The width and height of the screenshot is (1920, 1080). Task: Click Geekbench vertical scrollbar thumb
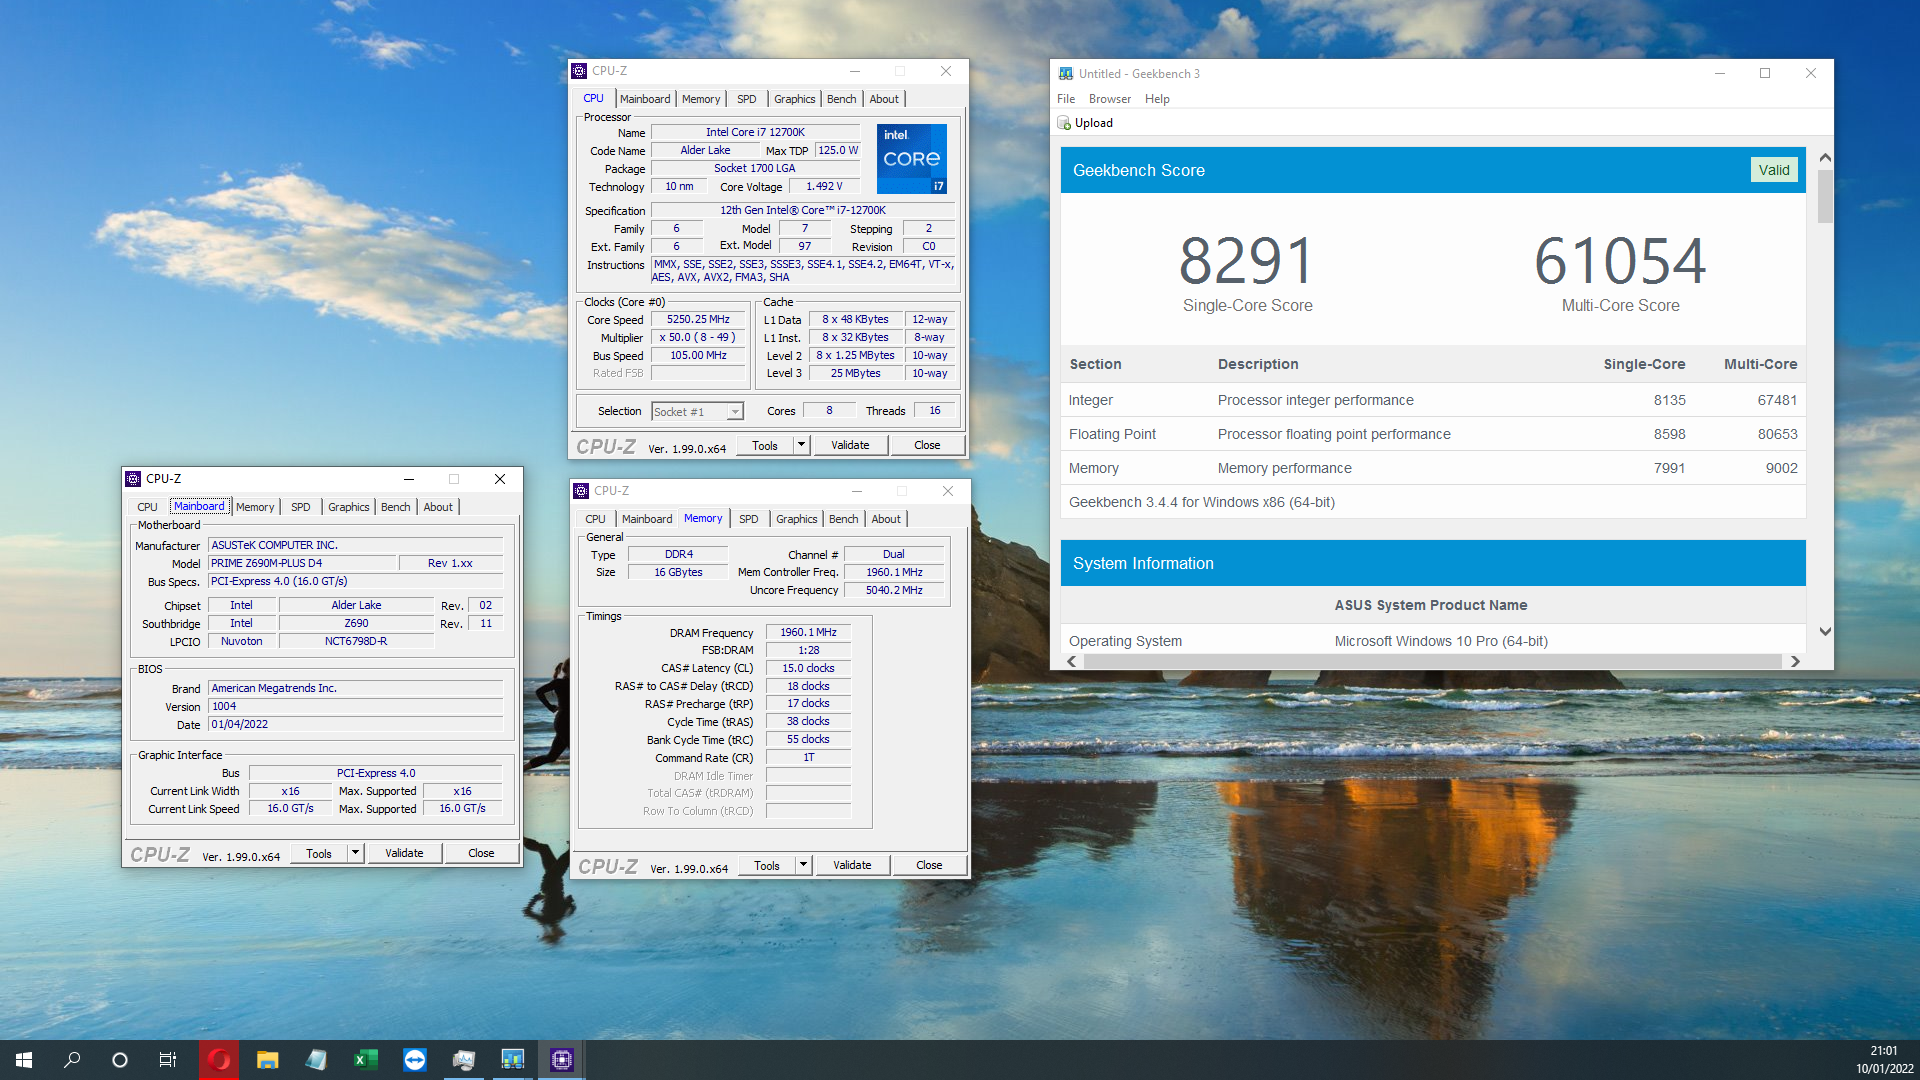click(1825, 196)
